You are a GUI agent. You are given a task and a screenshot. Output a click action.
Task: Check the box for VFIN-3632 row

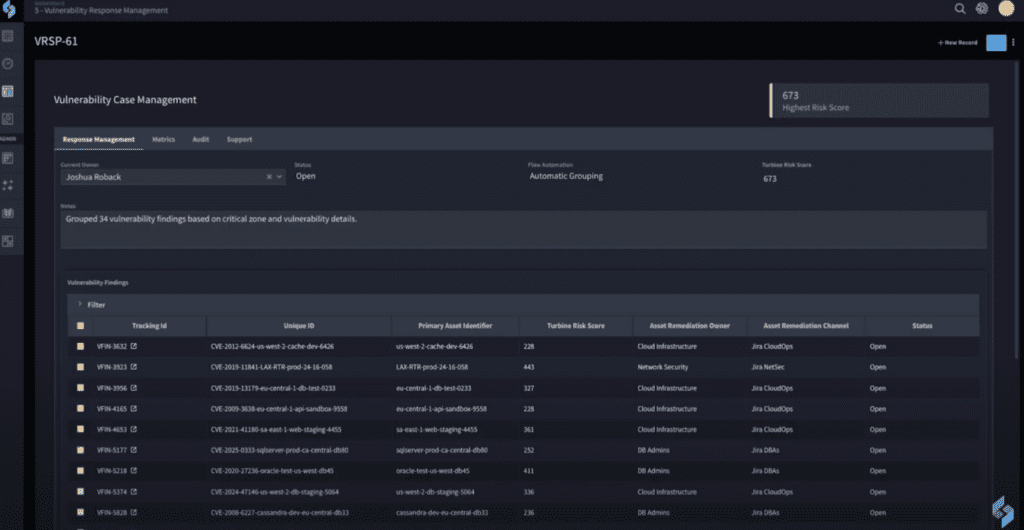click(x=80, y=346)
